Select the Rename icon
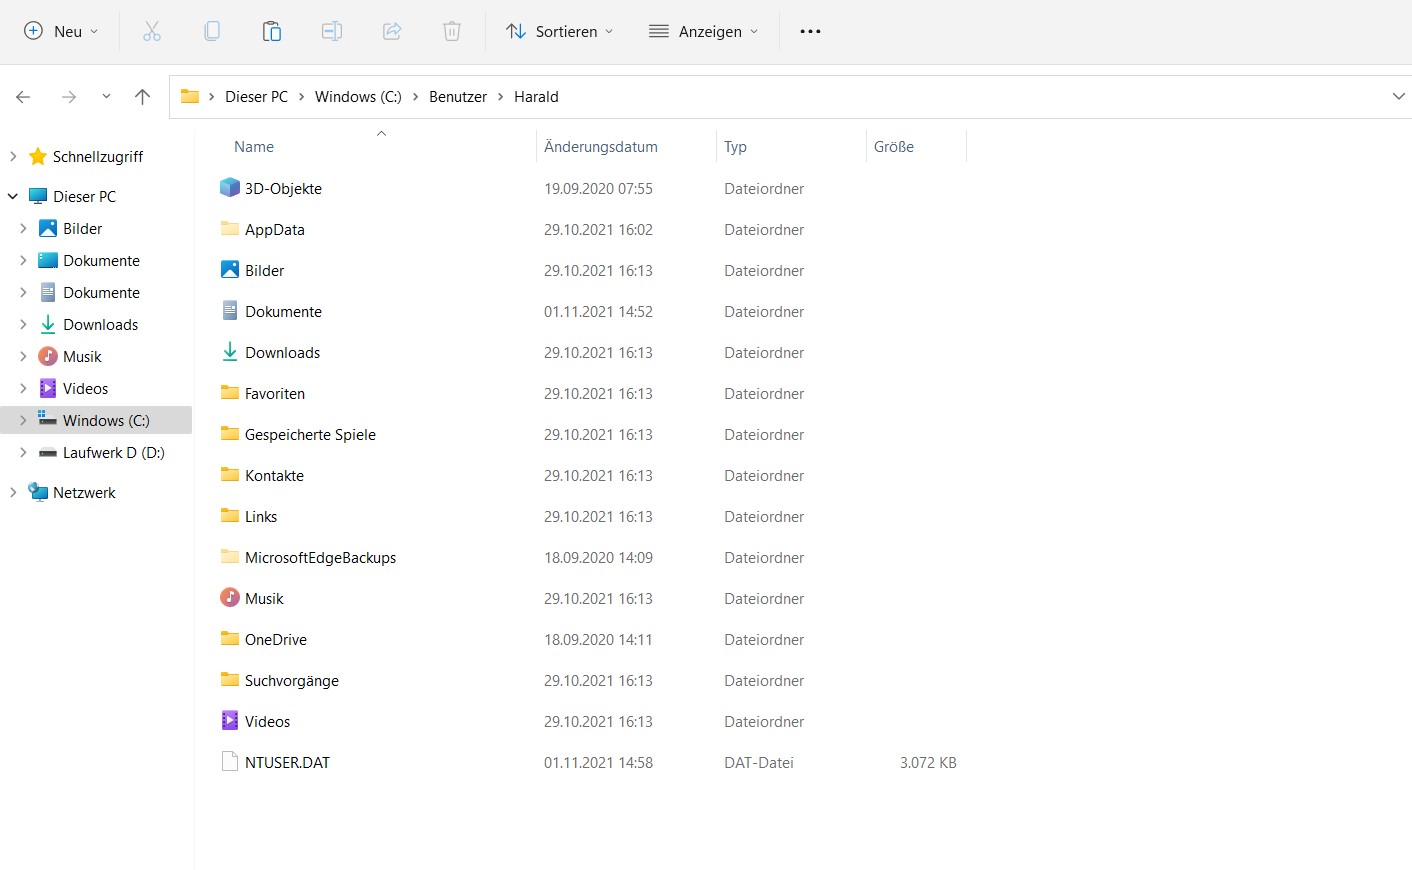This screenshot has height=870, width=1412. [332, 31]
